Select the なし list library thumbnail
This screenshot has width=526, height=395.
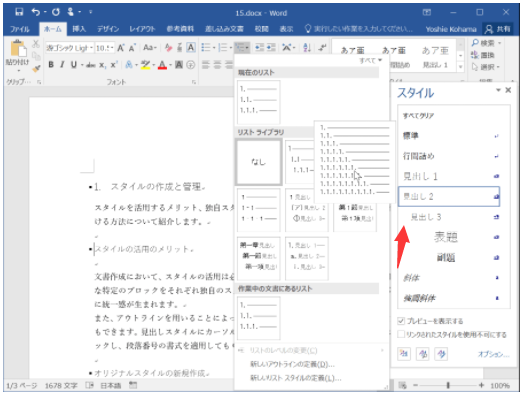(259, 162)
